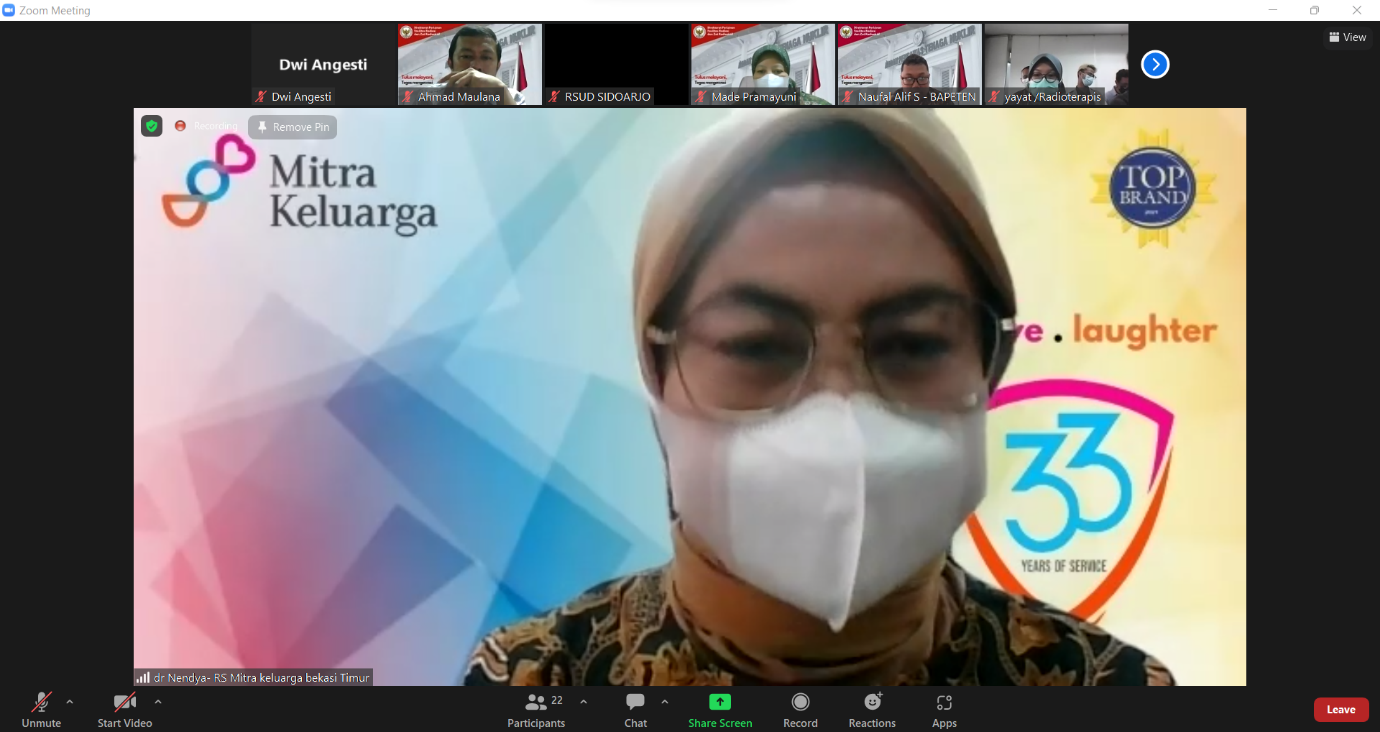
Task: Unmute the microphone
Action: (41, 710)
